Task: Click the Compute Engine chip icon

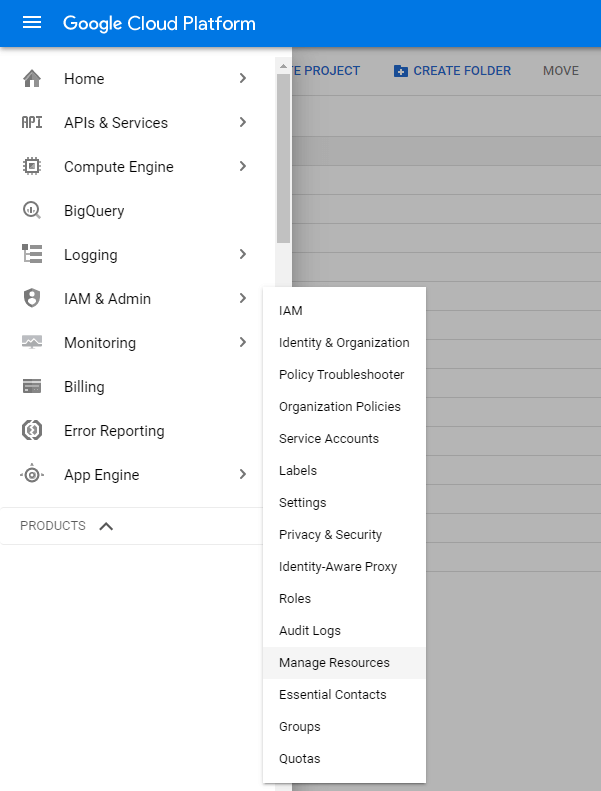Action: [32, 167]
